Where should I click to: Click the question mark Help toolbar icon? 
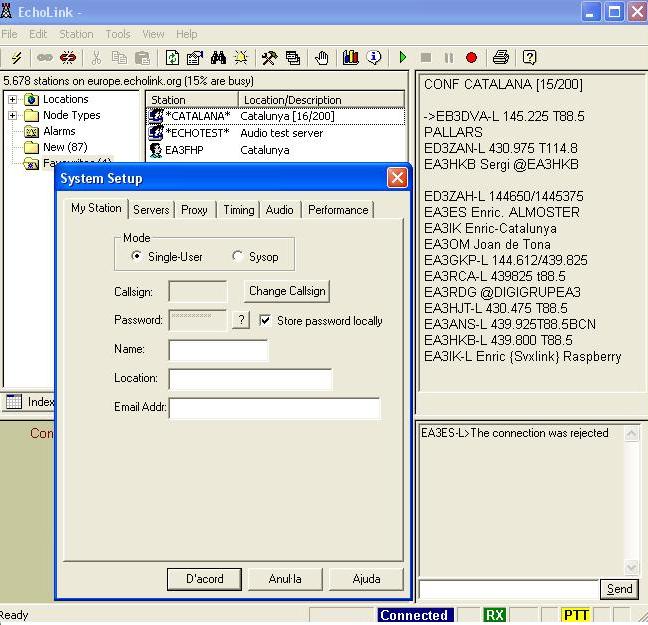[529, 57]
